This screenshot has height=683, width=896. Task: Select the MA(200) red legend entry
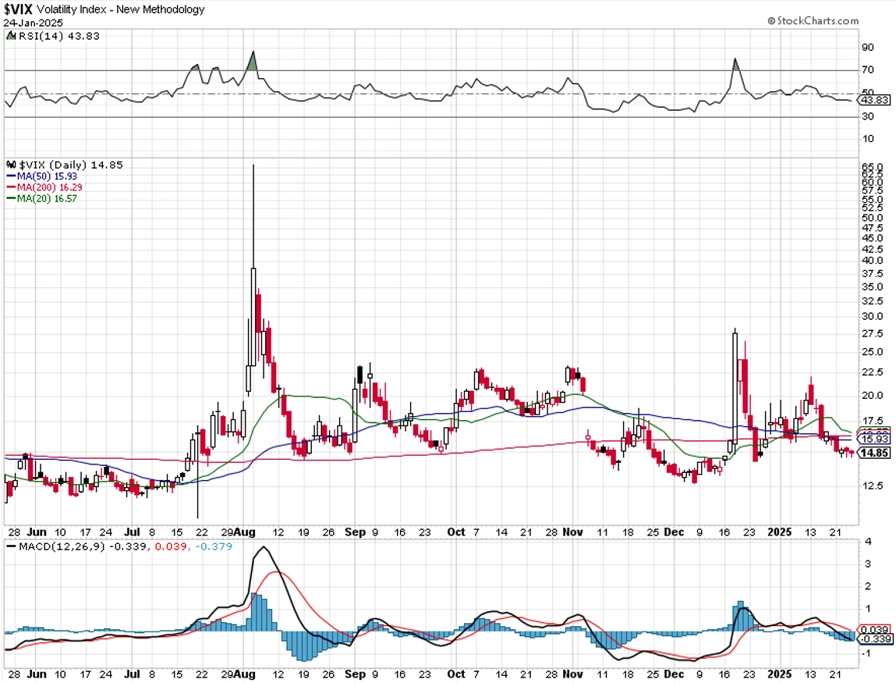click(x=43, y=187)
